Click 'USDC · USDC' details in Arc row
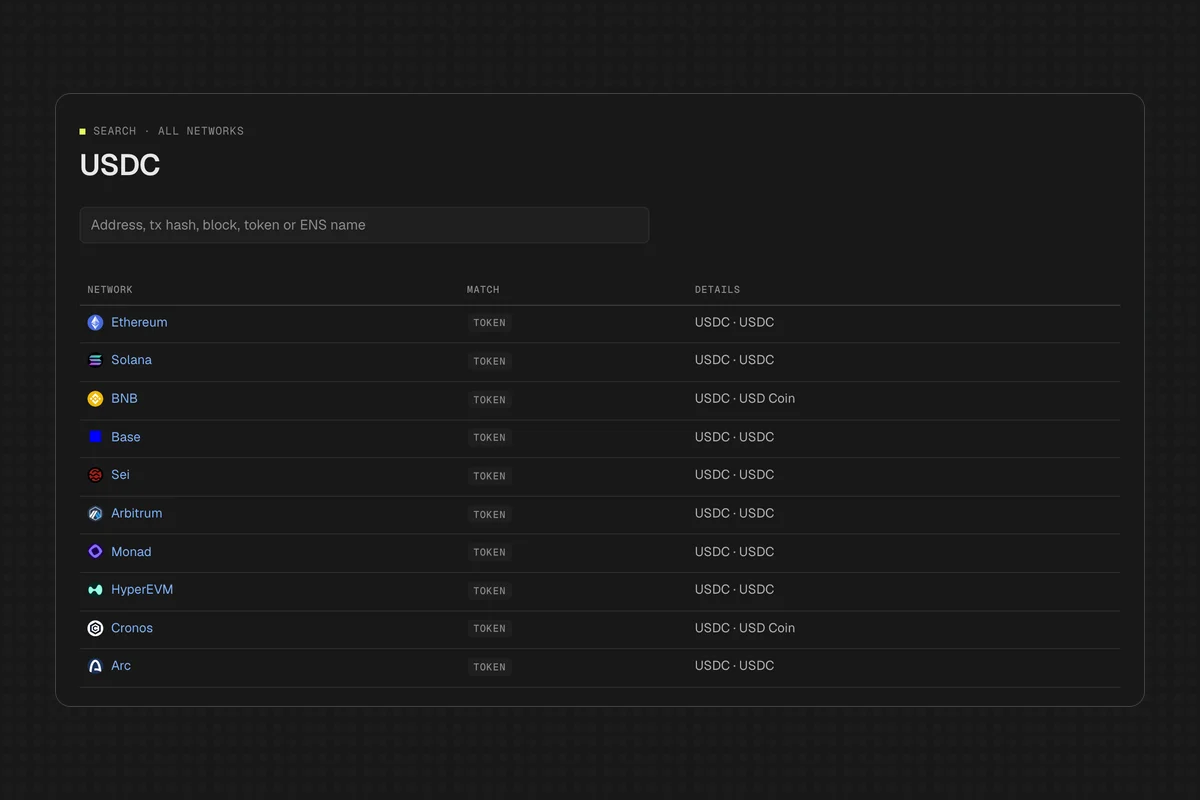Image resolution: width=1200 pixels, height=800 pixels. [735, 666]
